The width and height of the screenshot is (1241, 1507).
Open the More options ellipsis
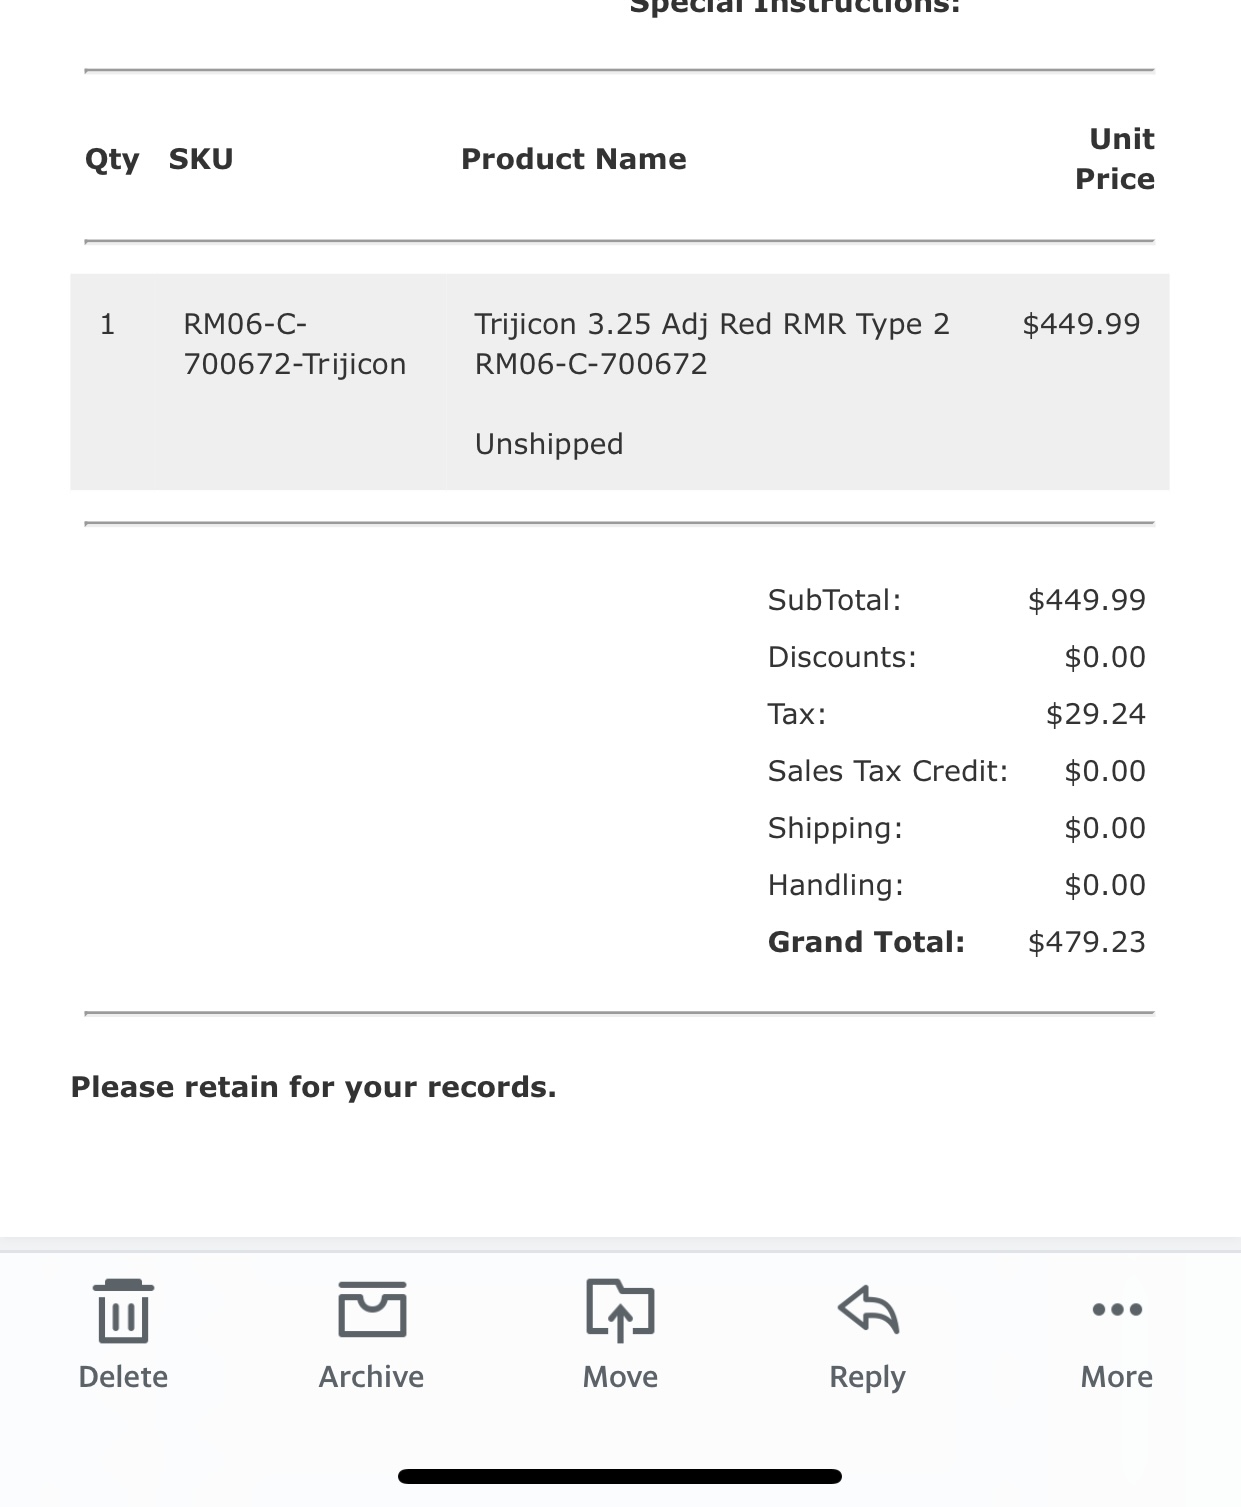point(1117,1309)
